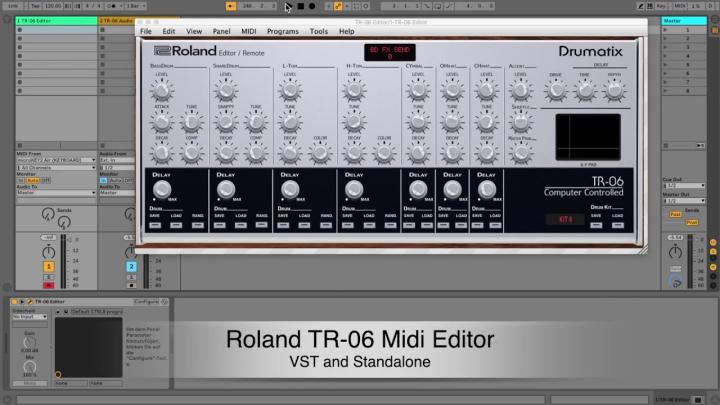Open the Panel menu
Screen dimensions: 720x405
click(221, 31)
